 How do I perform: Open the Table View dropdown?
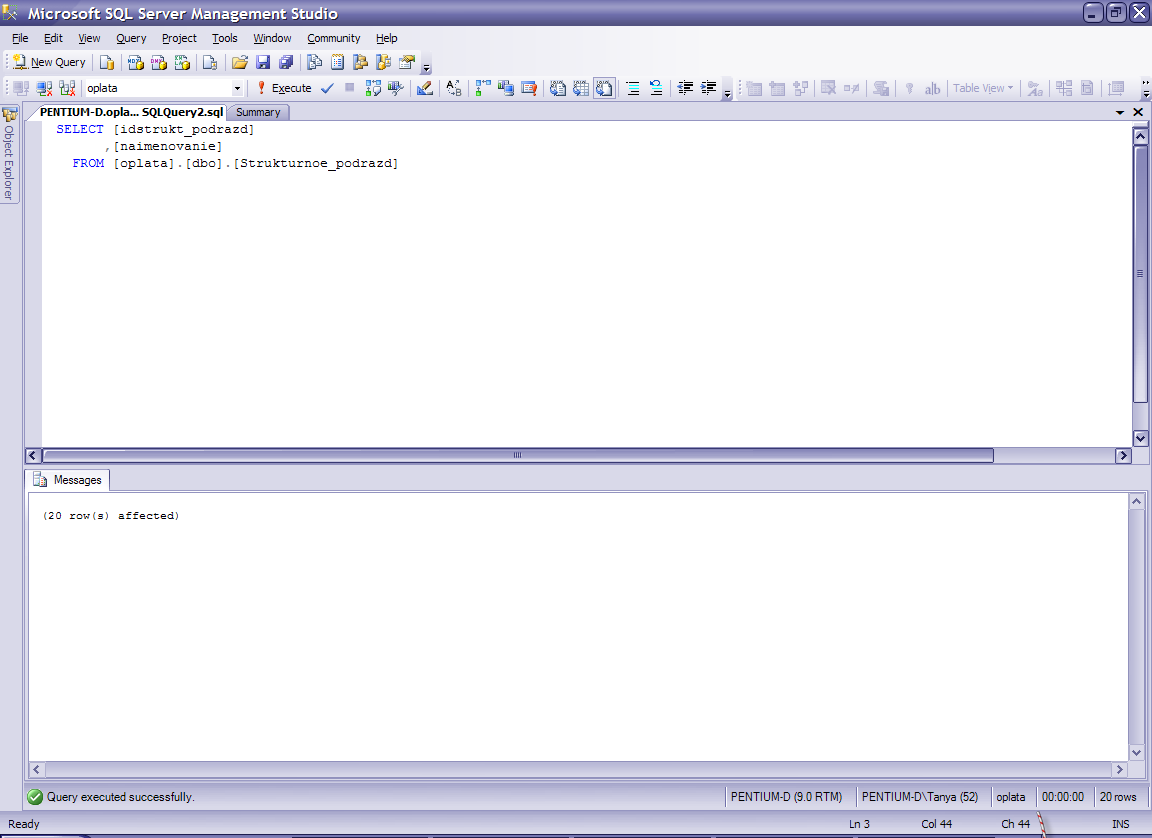pos(983,88)
